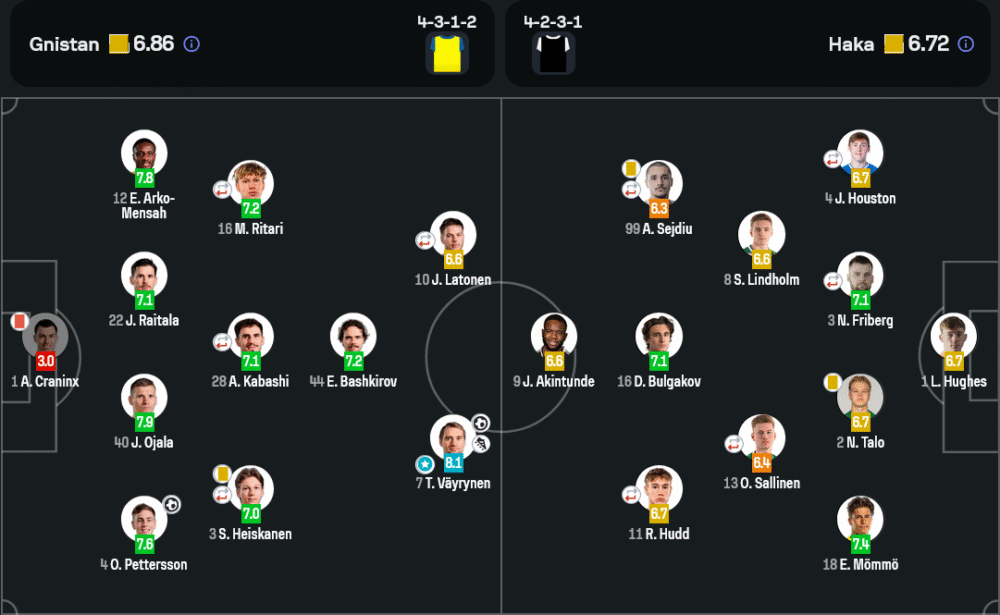
Task: Click the Gnistan team name
Action: [64, 44]
